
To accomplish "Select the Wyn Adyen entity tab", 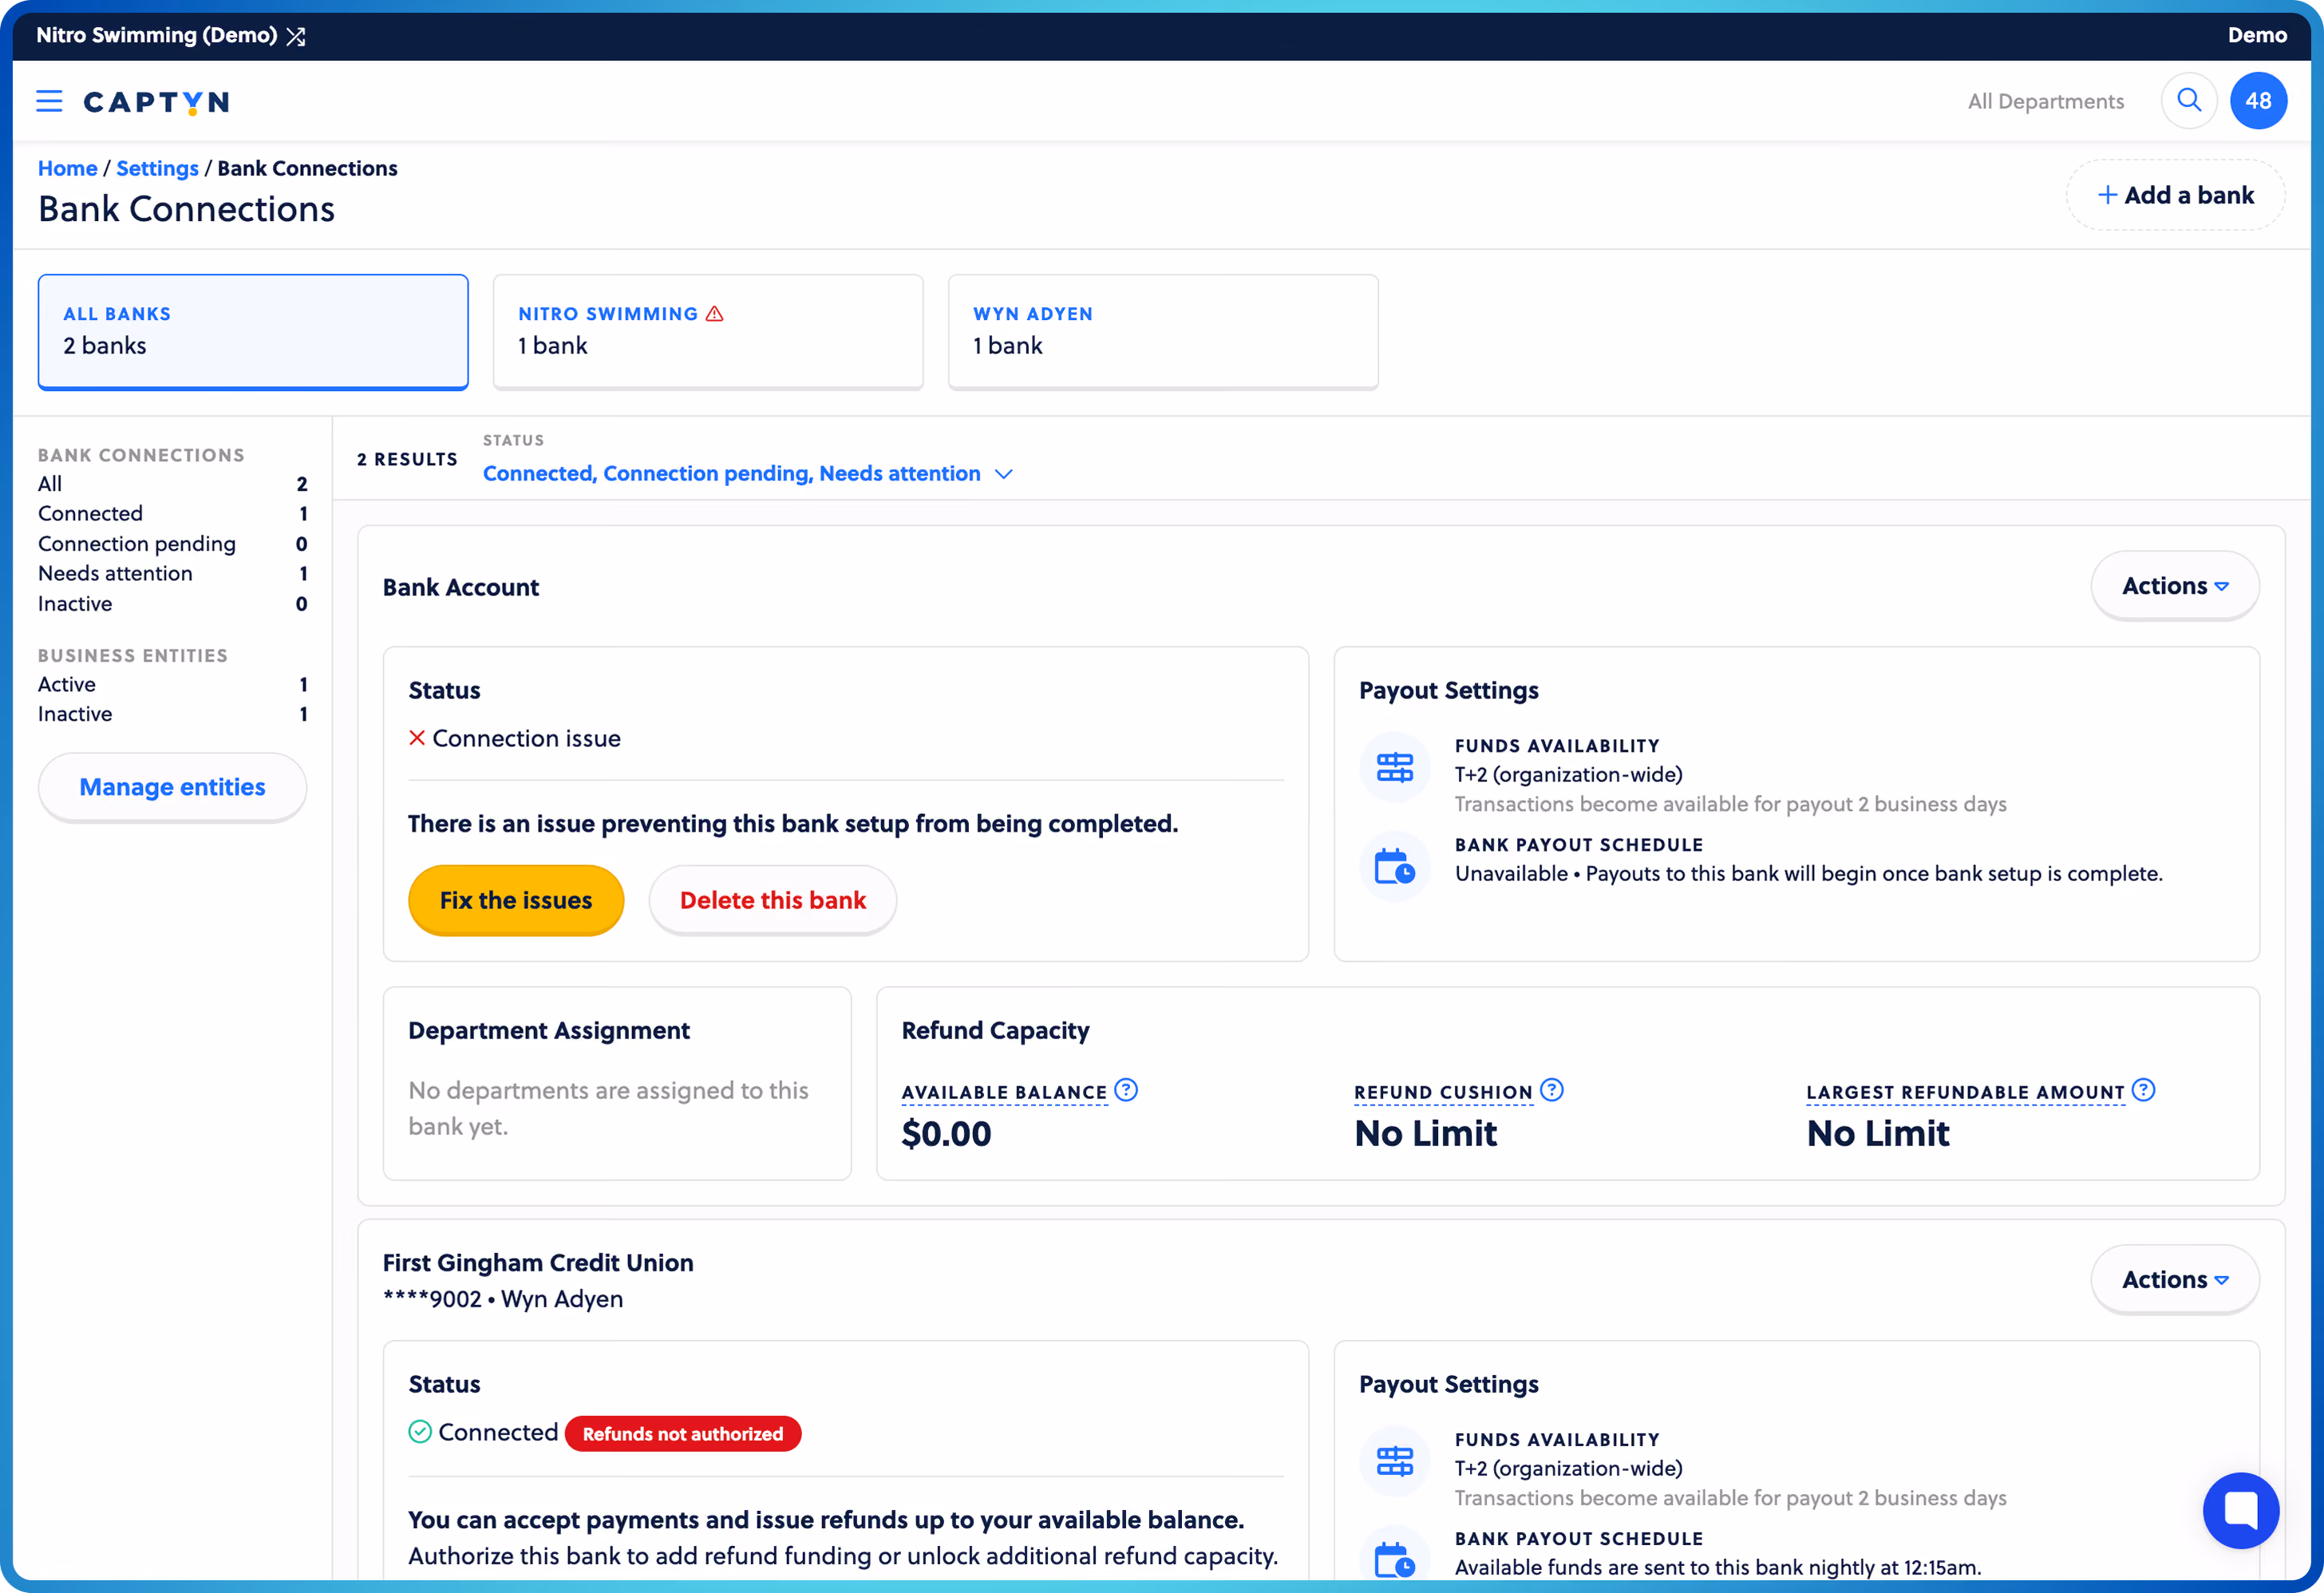I will pyautogui.click(x=1163, y=332).
